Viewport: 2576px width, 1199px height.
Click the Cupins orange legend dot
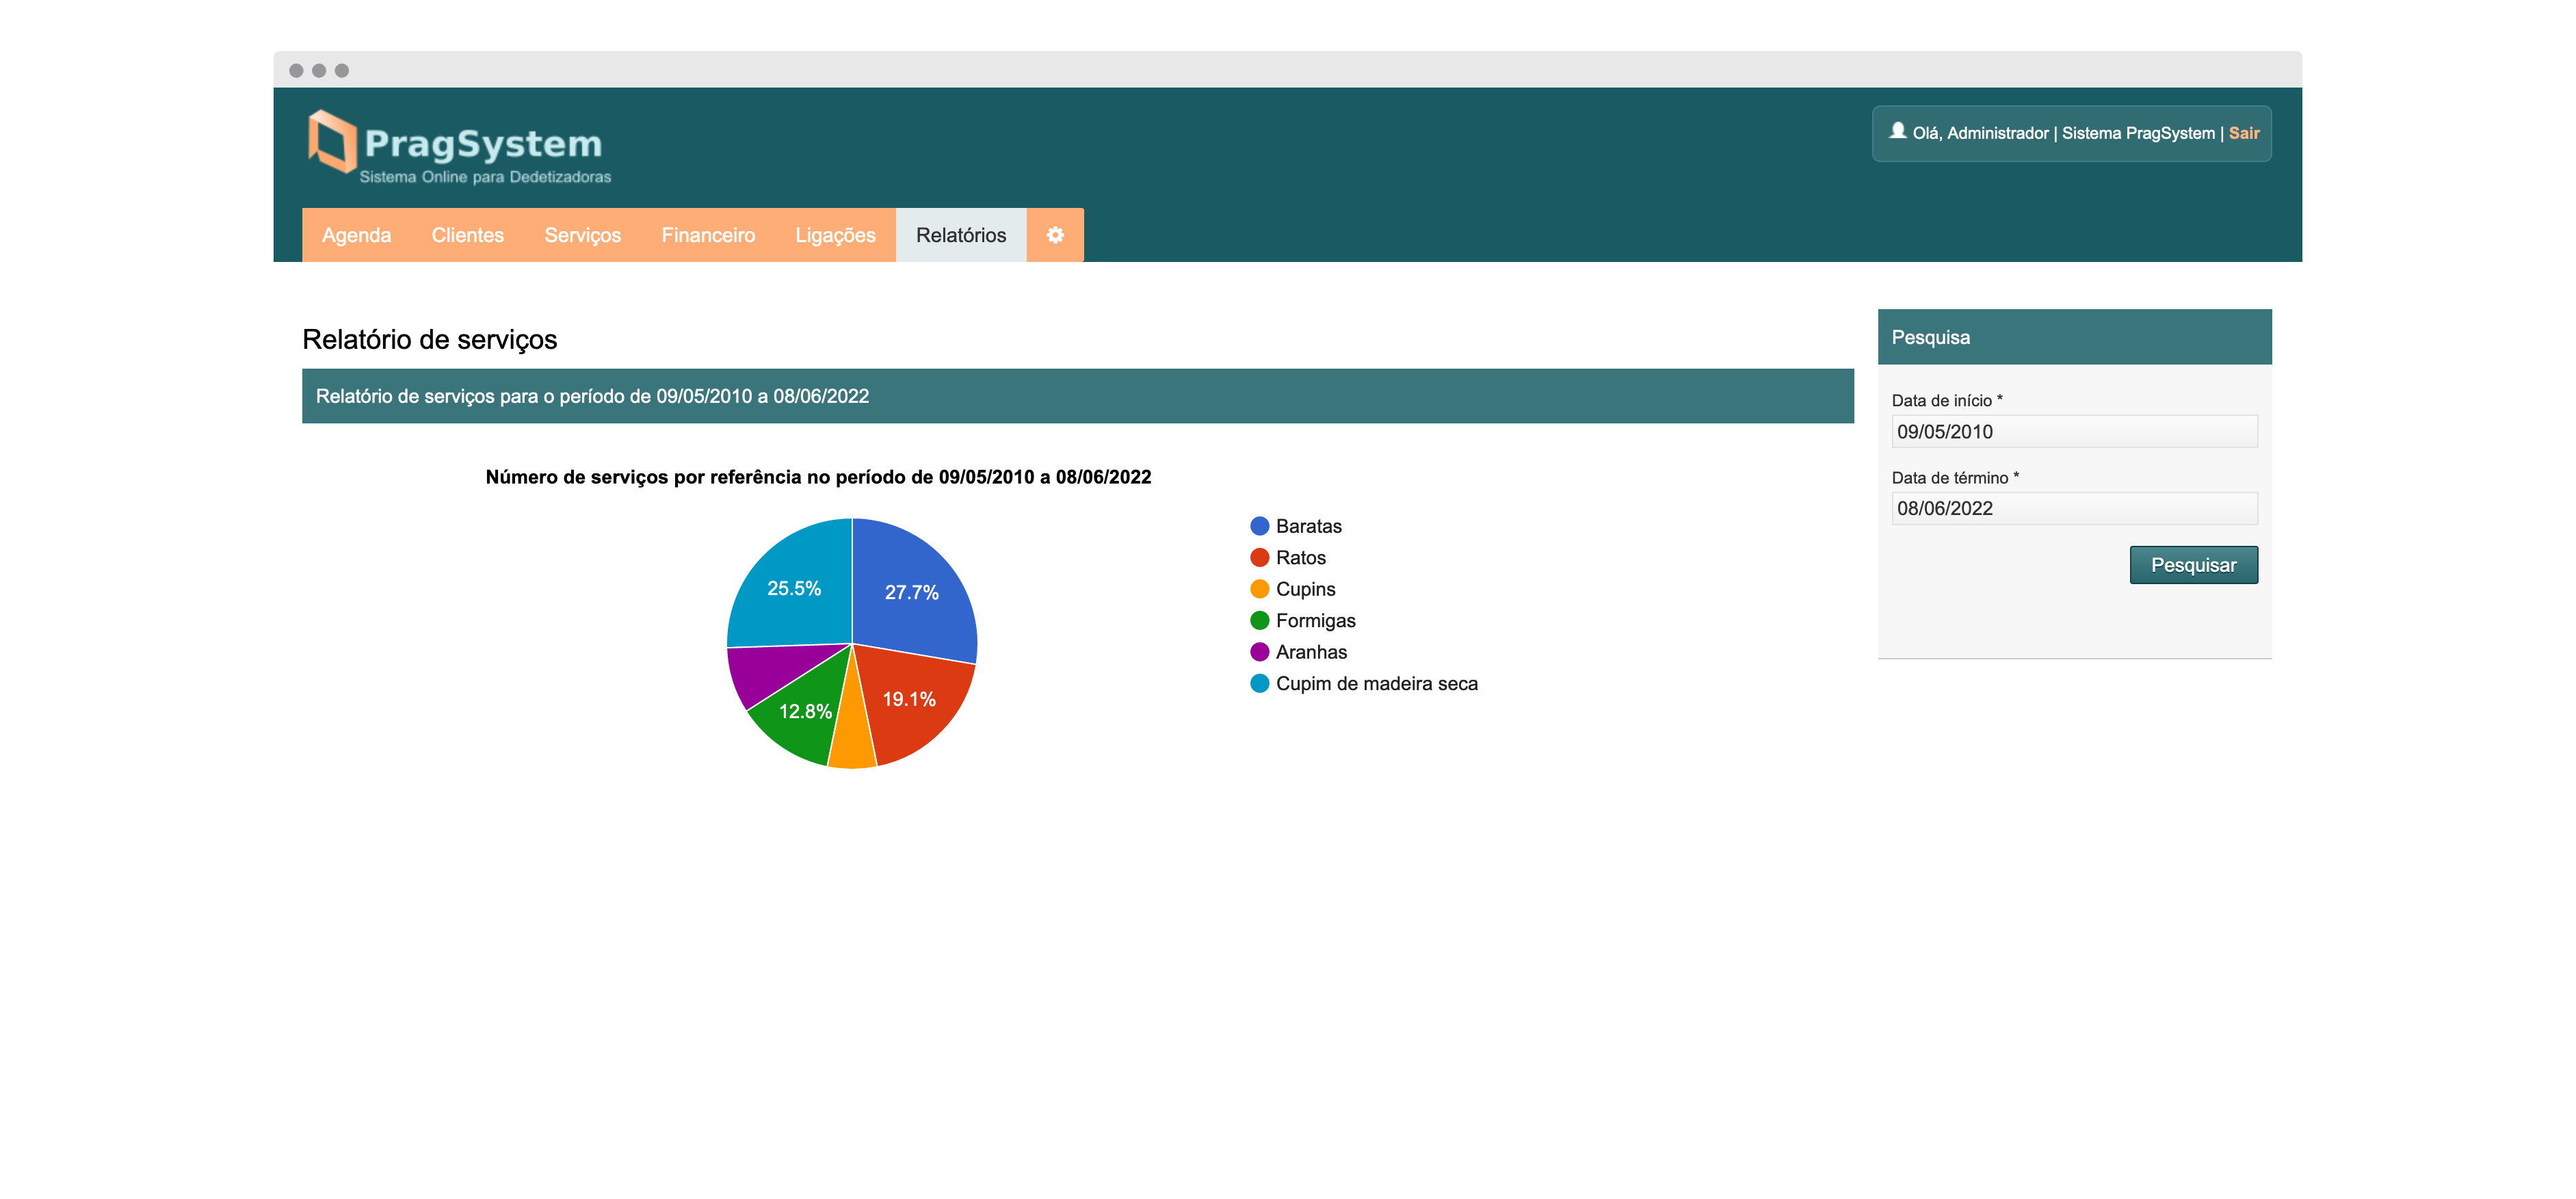point(1259,589)
